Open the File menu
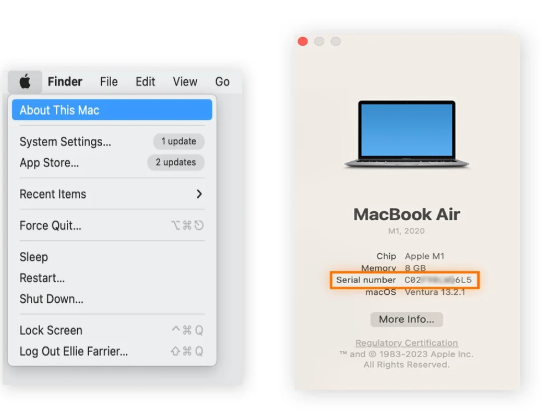 (x=109, y=82)
